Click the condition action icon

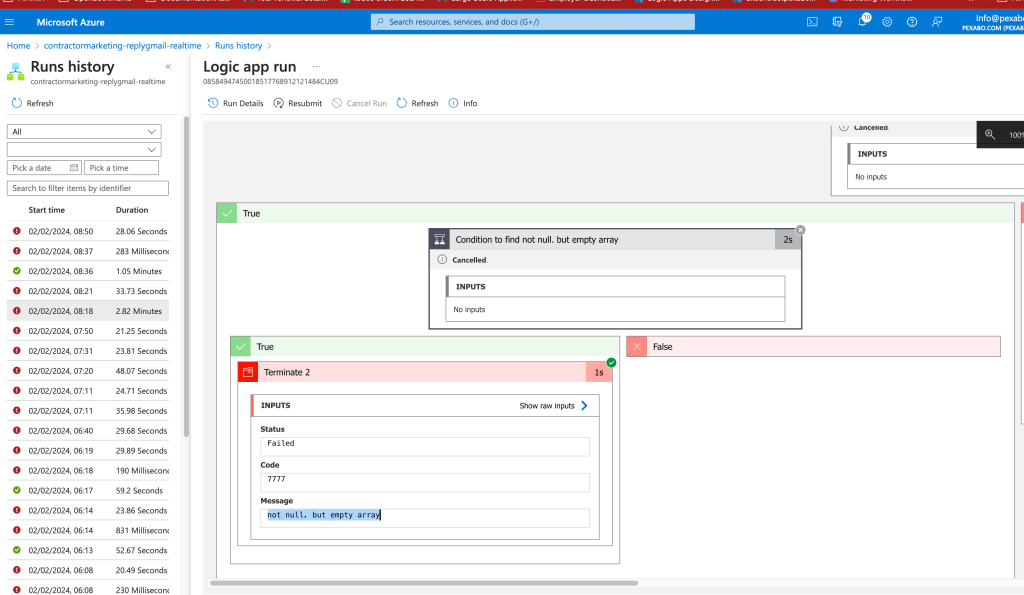(x=440, y=240)
